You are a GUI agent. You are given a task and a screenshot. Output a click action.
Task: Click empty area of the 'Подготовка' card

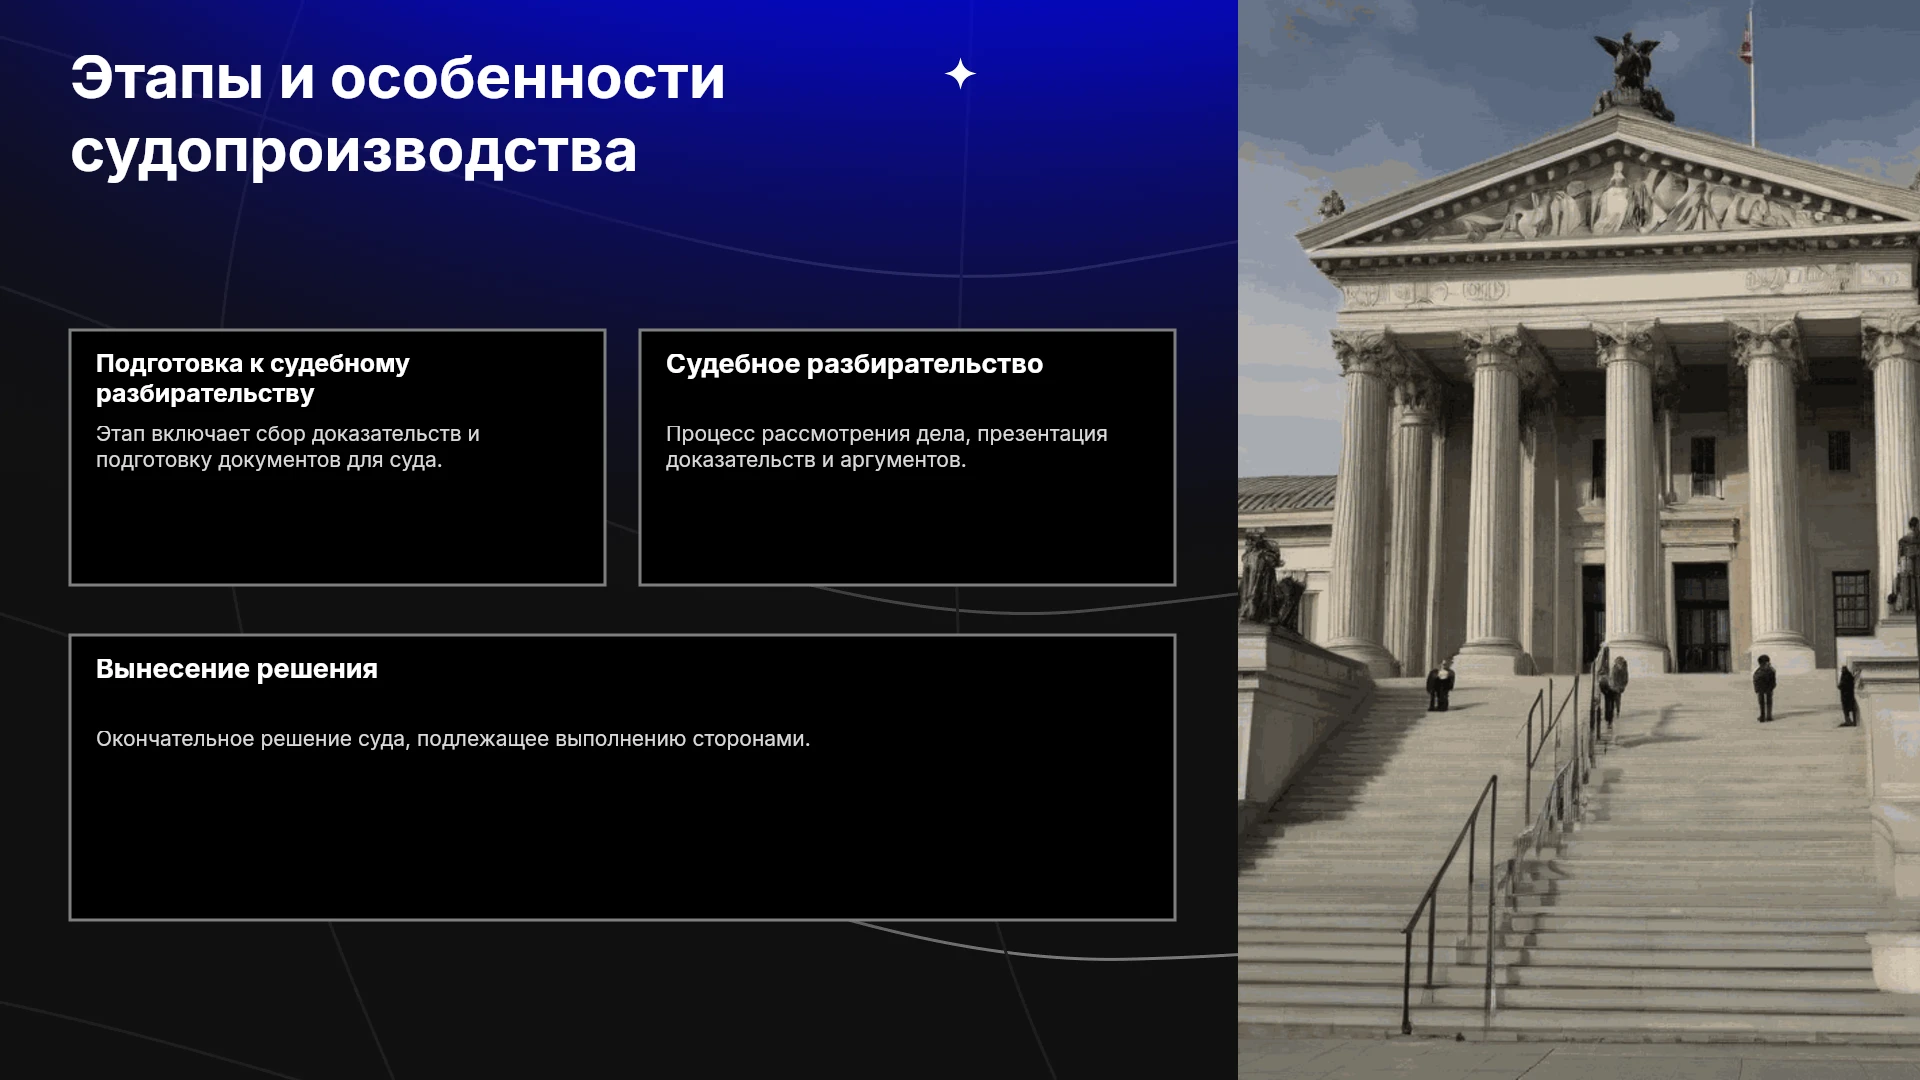pyautogui.click(x=337, y=530)
